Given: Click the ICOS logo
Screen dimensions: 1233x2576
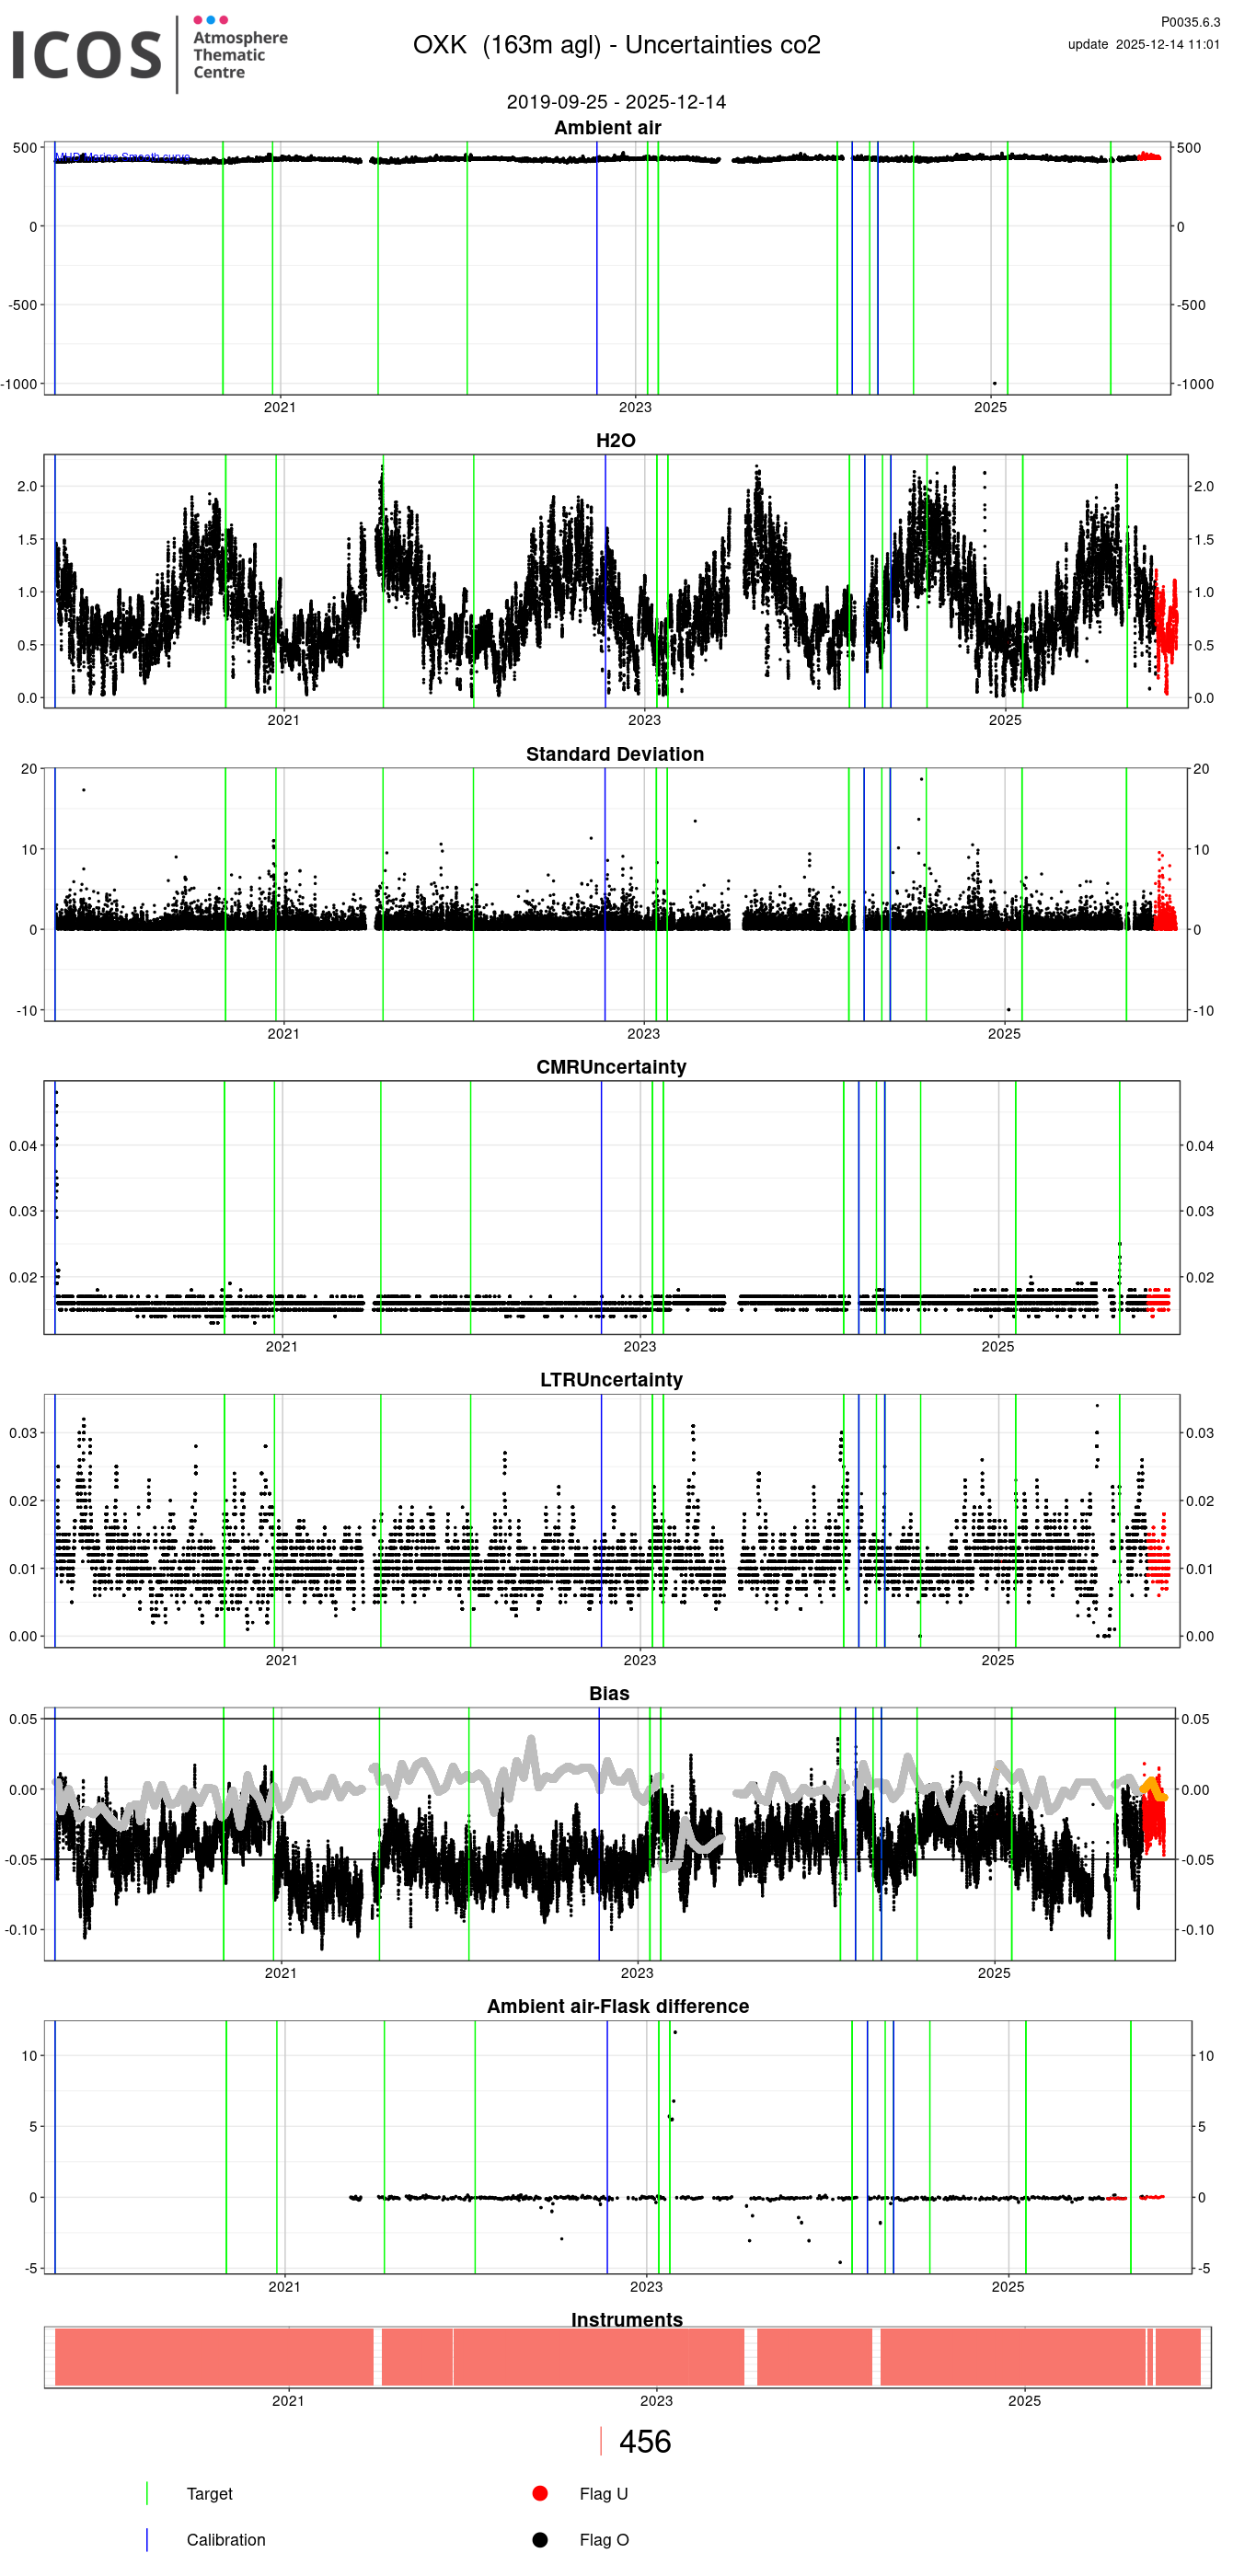Looking at the screenshot, I should (x=86, y=55).
